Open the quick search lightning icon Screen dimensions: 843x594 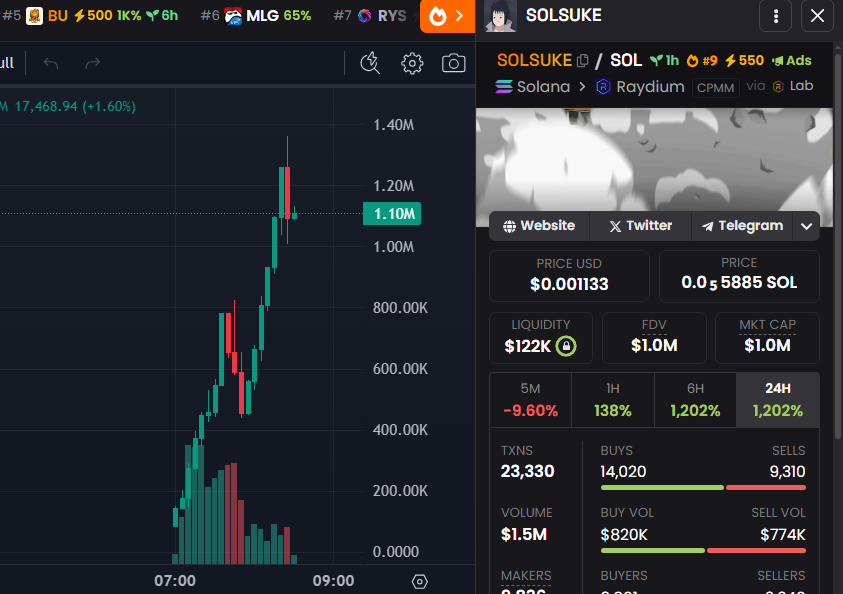pos(370,63)
